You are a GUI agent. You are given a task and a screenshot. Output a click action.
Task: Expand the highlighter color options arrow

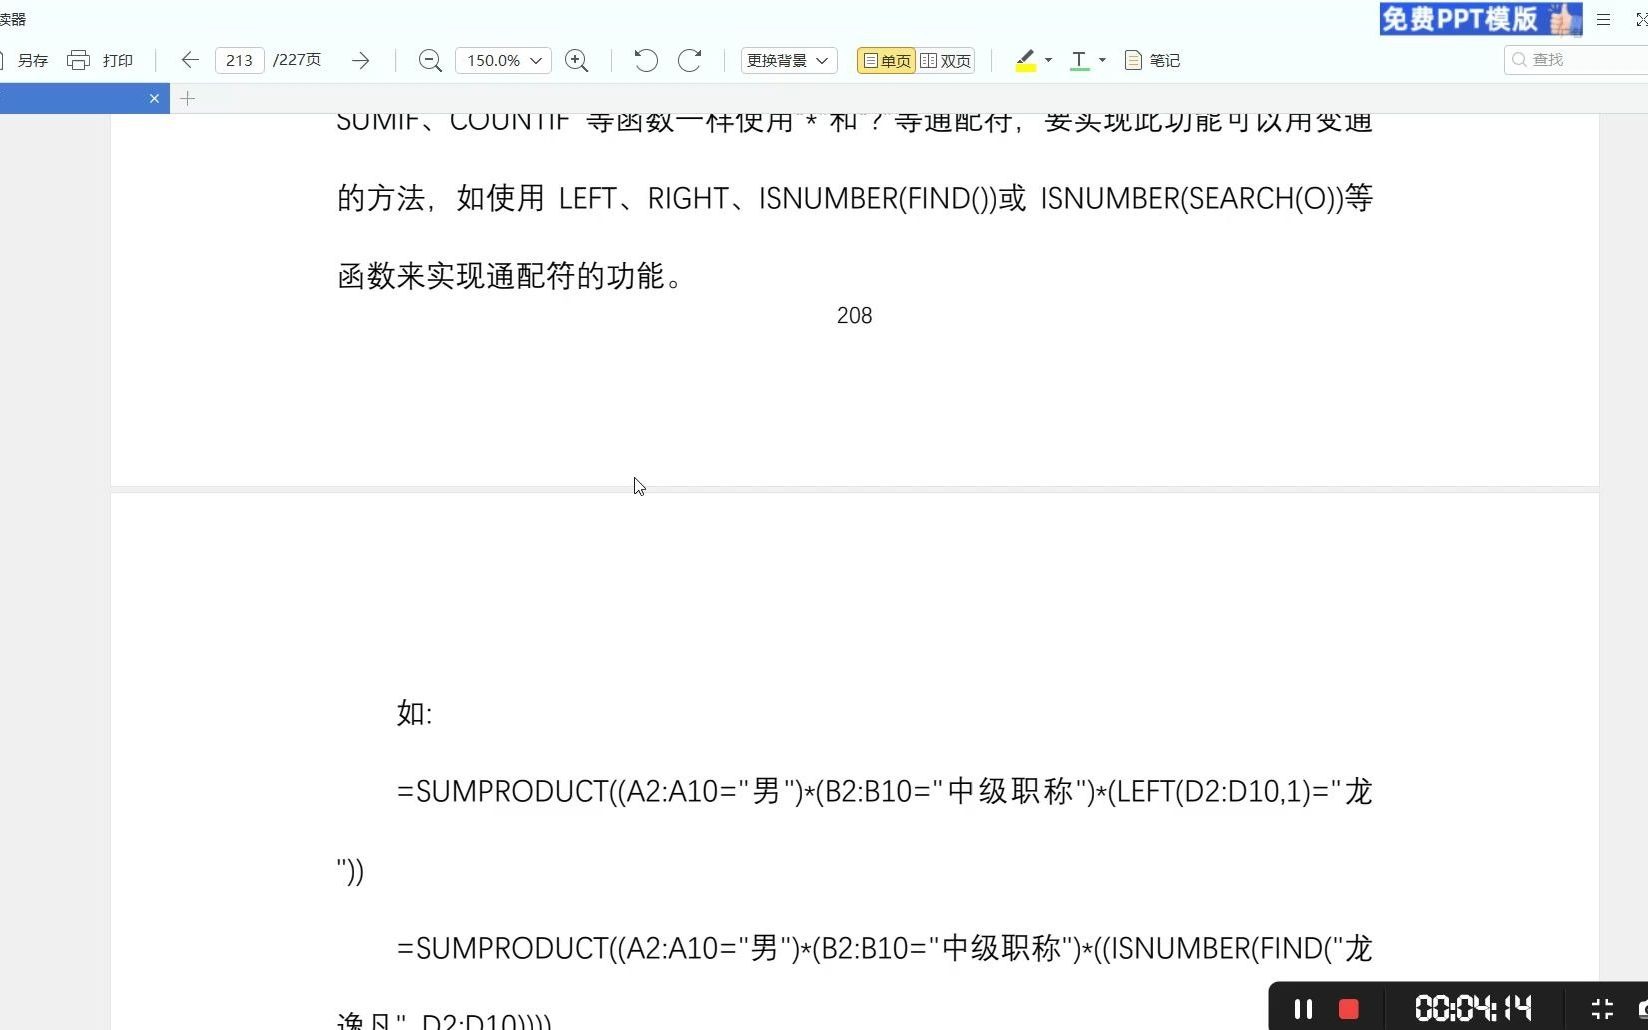pyautogui.click(x=1046, y=62)
